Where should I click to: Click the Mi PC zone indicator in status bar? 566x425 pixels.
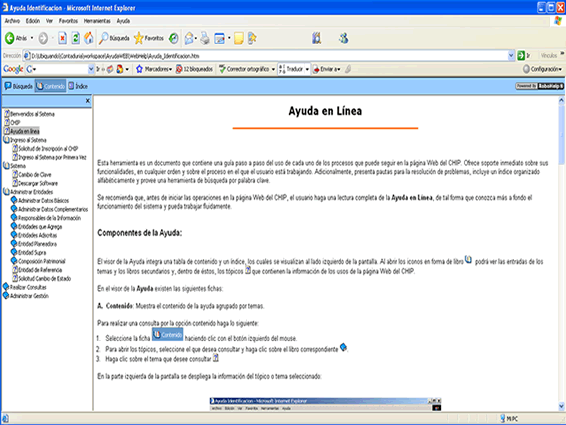coord(509,419)
